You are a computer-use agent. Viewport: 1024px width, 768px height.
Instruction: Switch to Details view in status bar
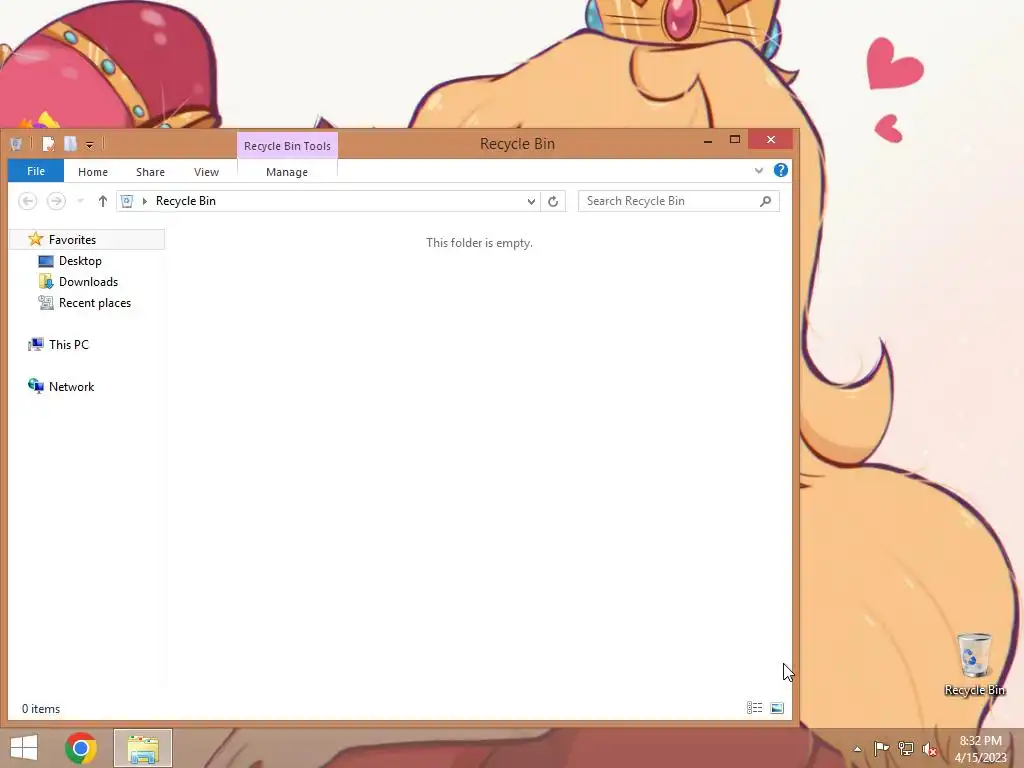tap(754, 707)
